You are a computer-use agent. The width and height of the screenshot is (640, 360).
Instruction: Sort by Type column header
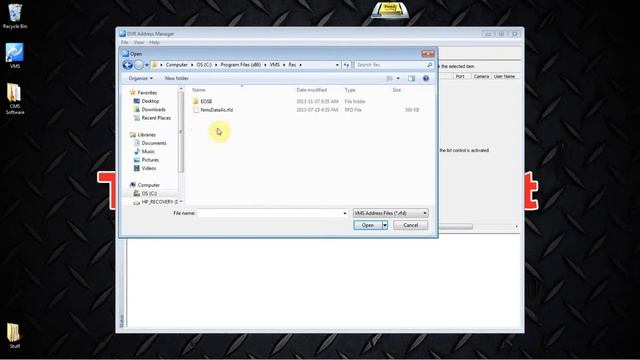tap(350, 90)
